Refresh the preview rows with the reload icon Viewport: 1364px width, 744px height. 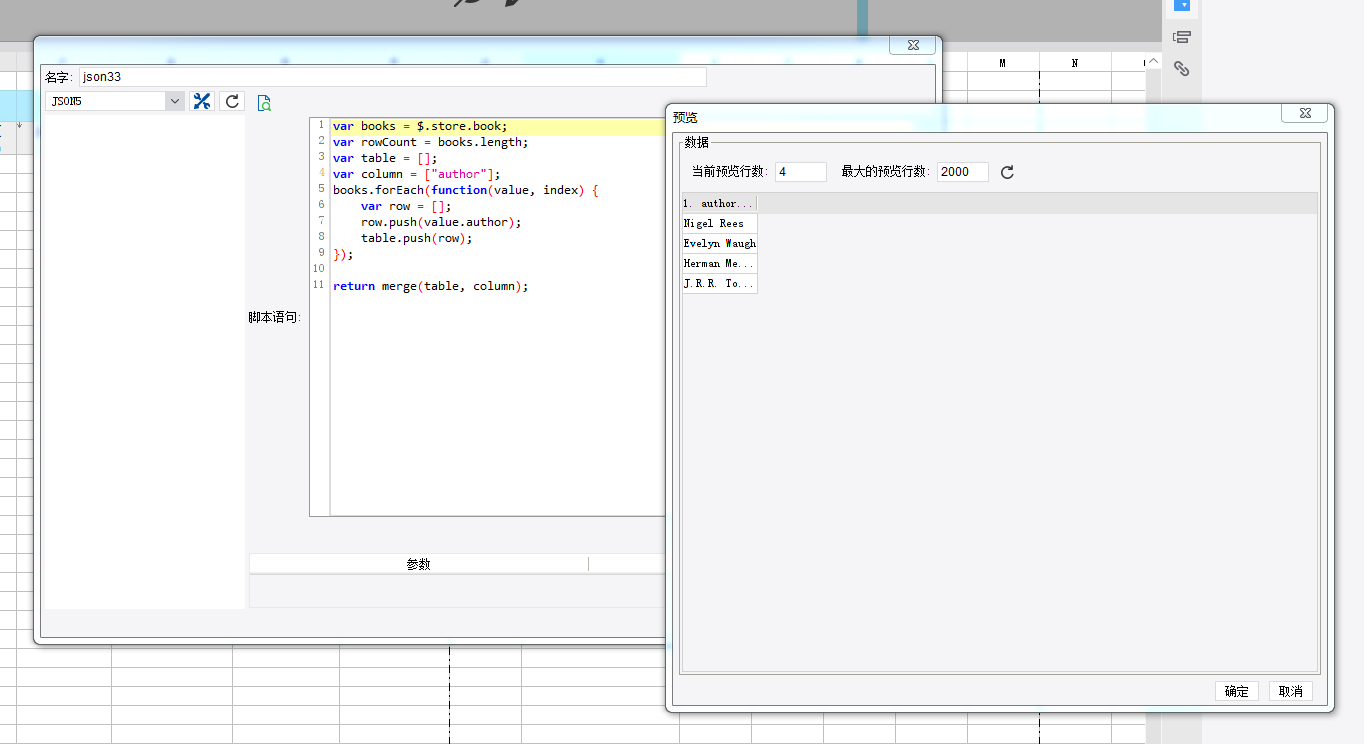(1007, 172)
